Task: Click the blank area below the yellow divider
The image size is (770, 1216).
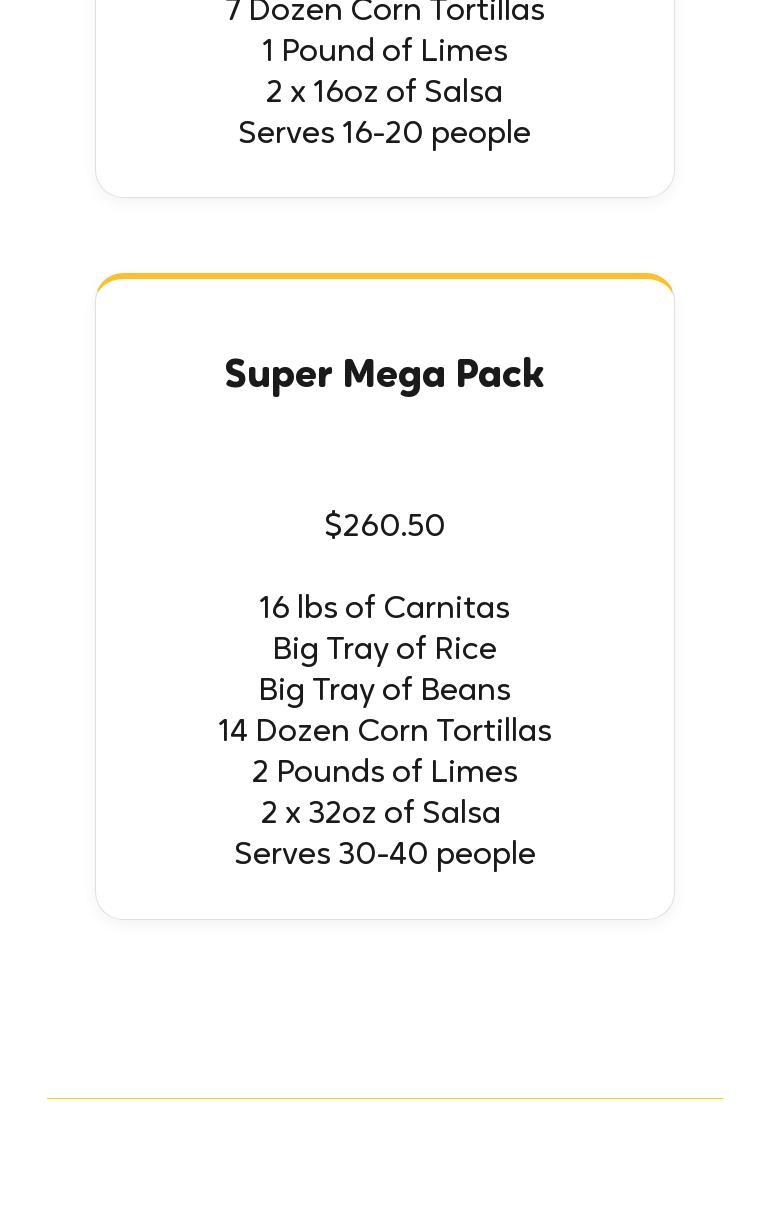Action: click(384, 1160)
